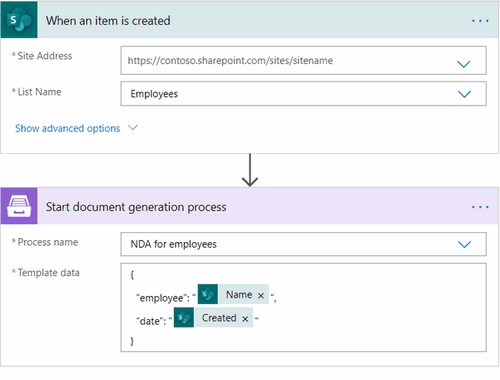This screenshot has height=380, width=500.
Task: Expand the Process name dropdown arrow
Action: tap(464, 244)
